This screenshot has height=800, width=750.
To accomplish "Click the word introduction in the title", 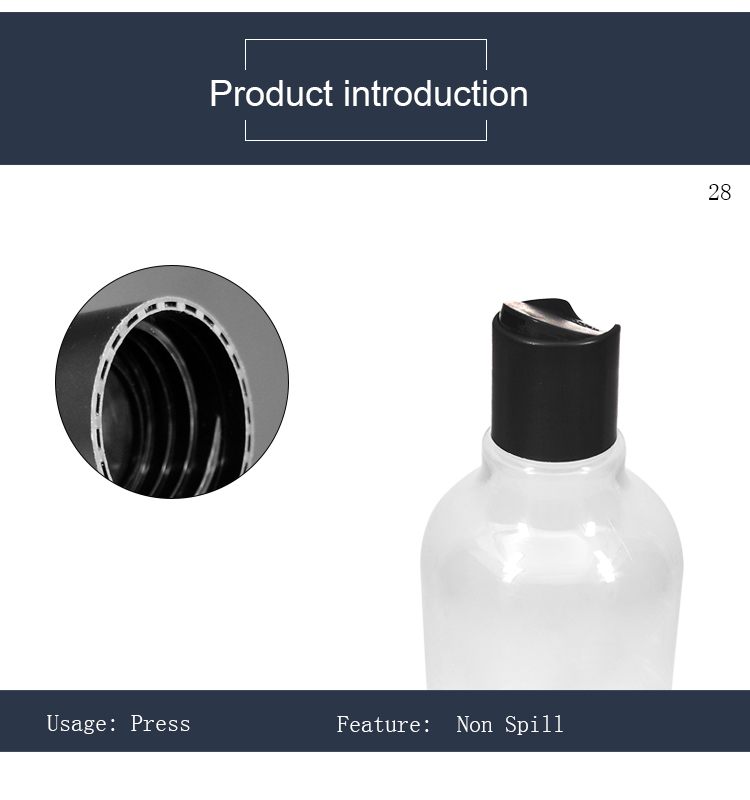I will pos(436,94).
